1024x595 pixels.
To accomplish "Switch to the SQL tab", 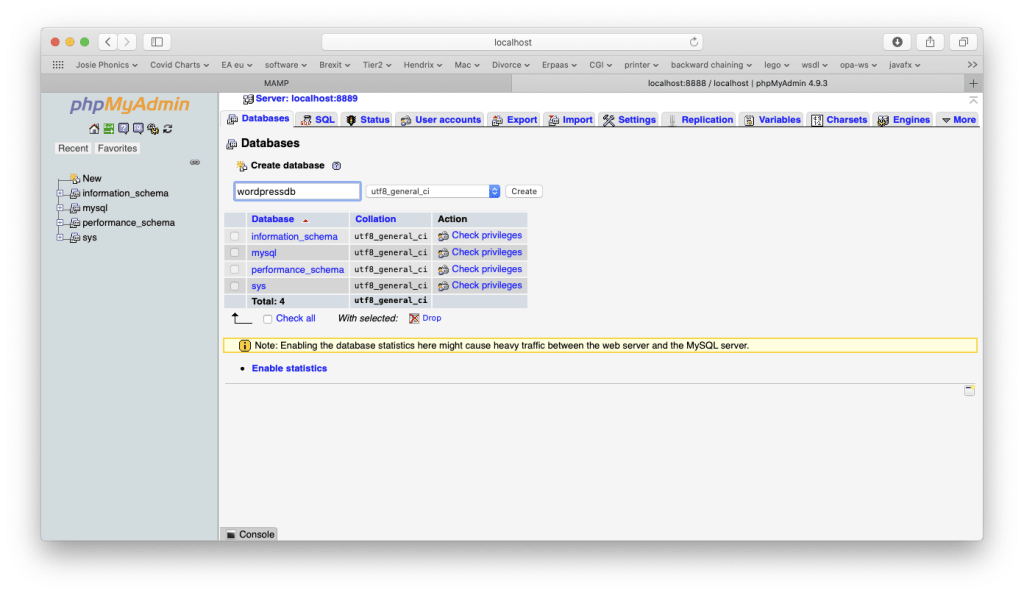I will 318,120.
